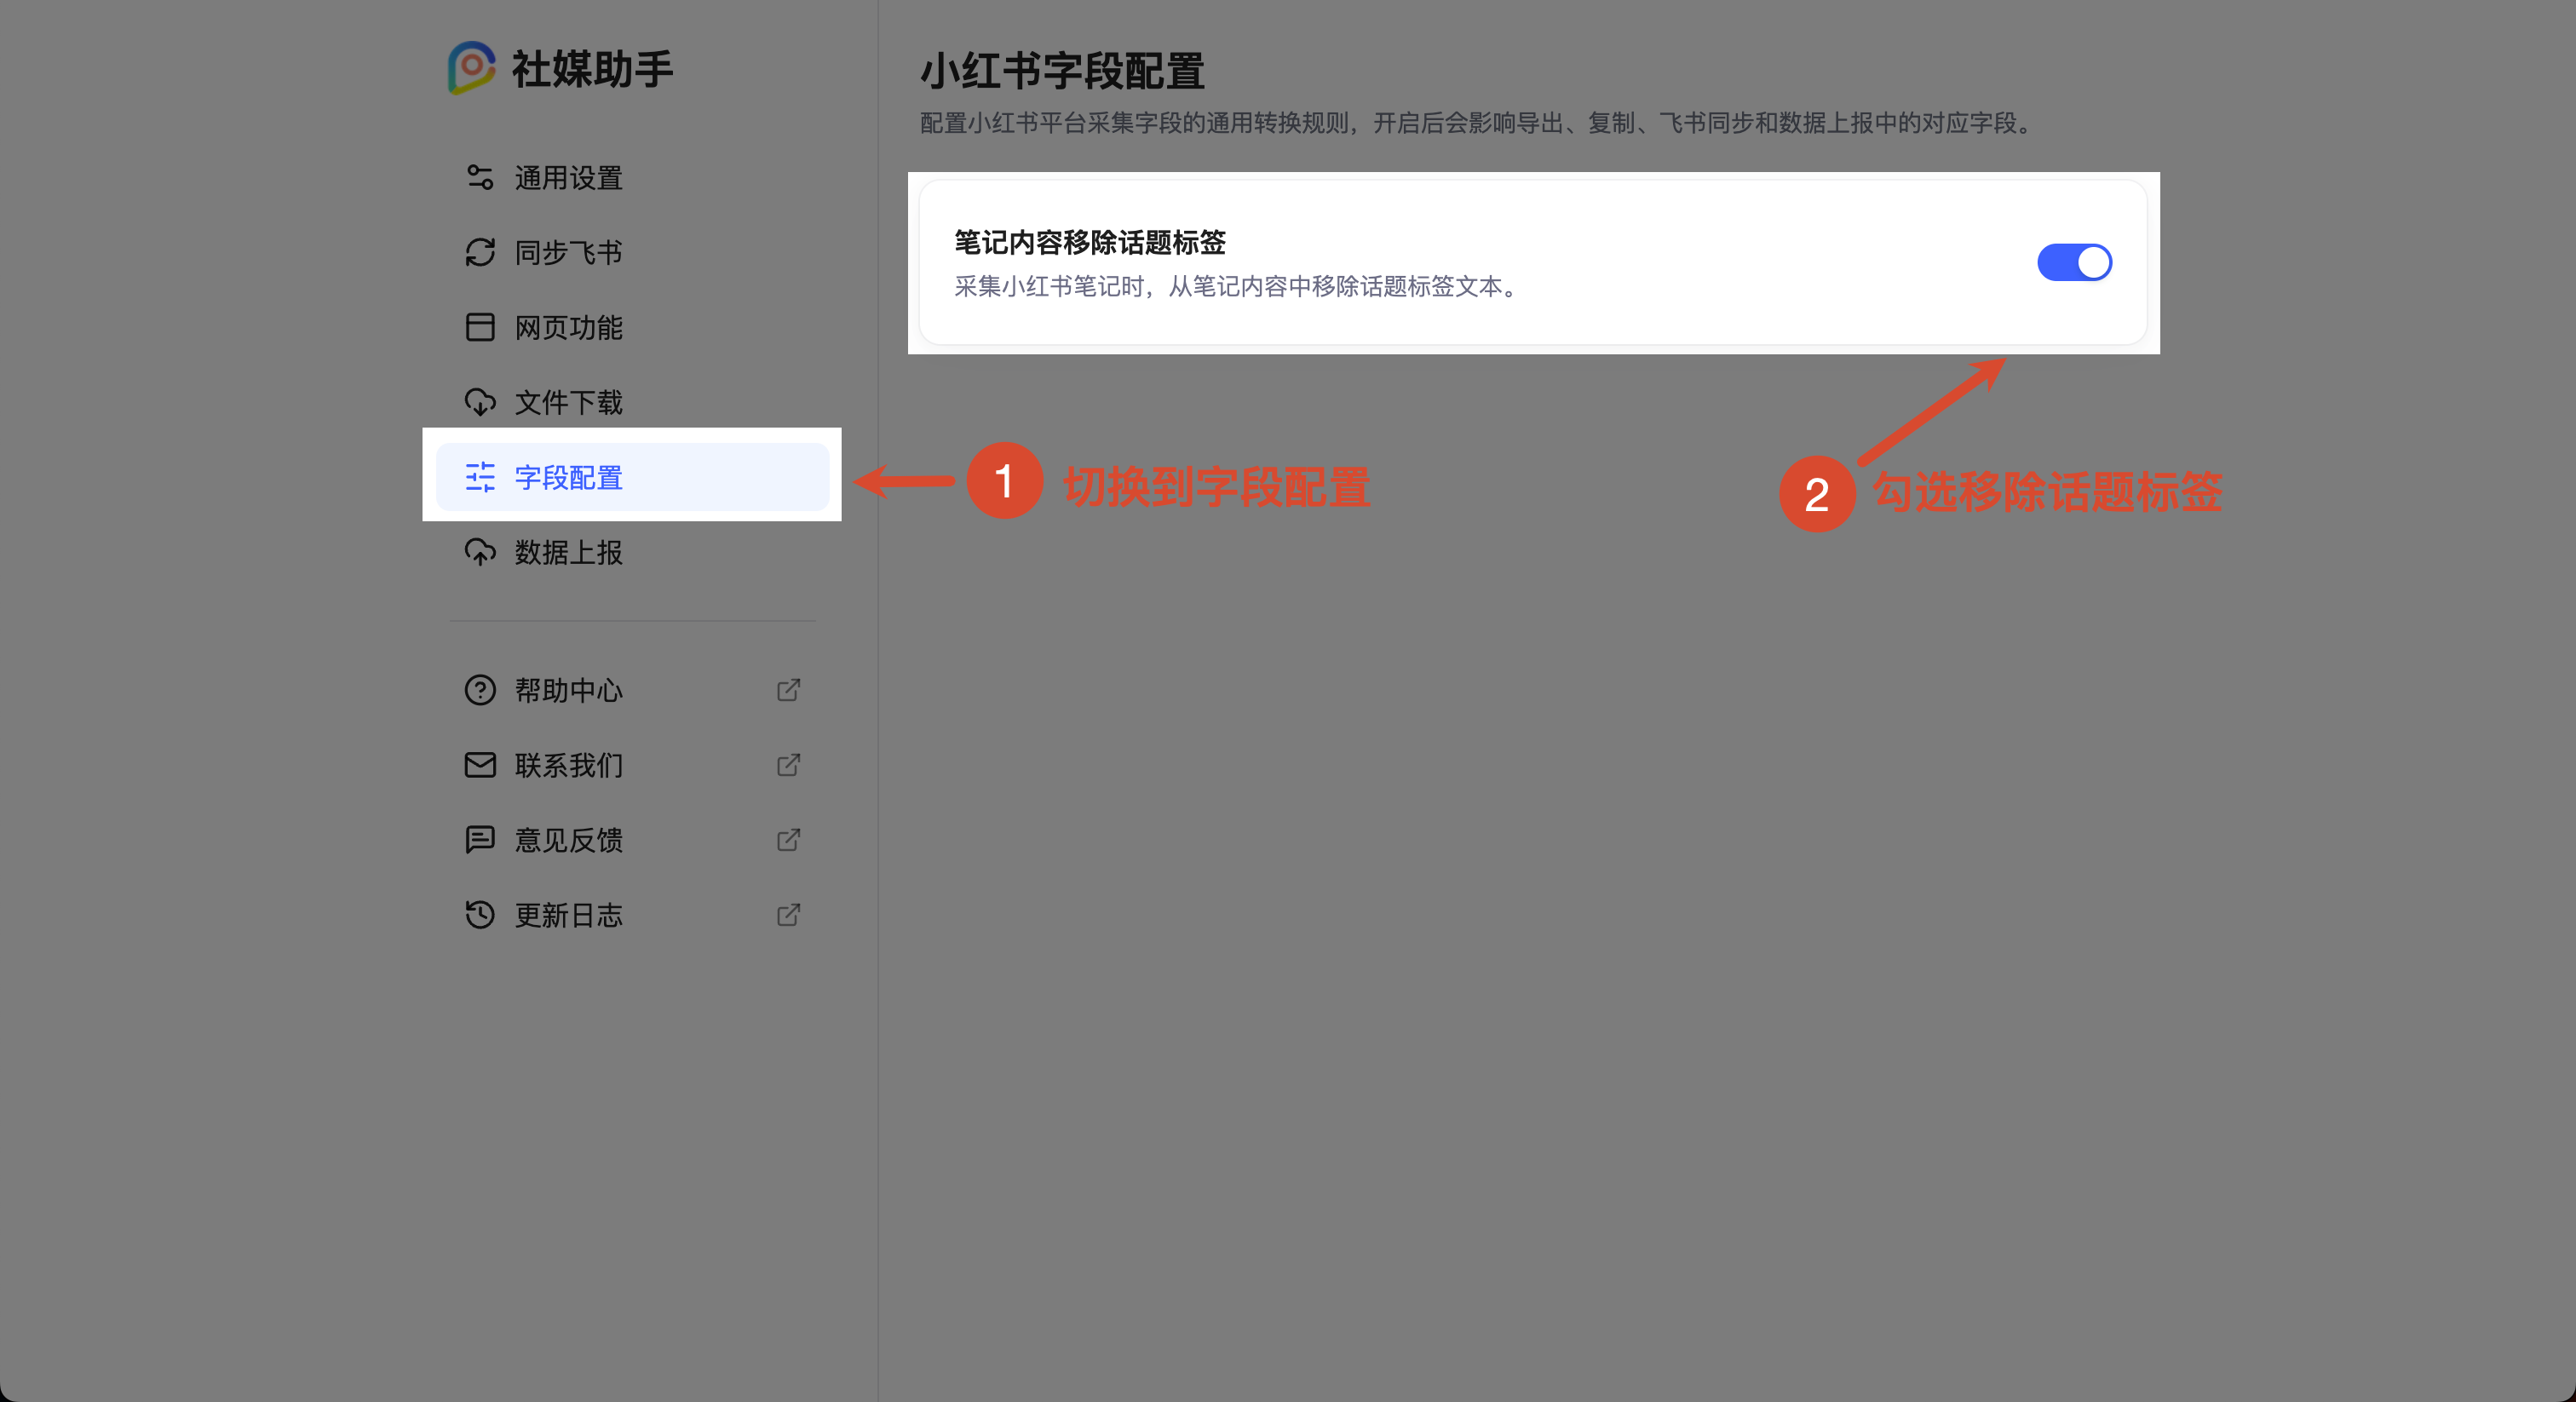Go to the 网页功能 section
The height and width of the screenshot is (1402, 2576).
[632, 327]
